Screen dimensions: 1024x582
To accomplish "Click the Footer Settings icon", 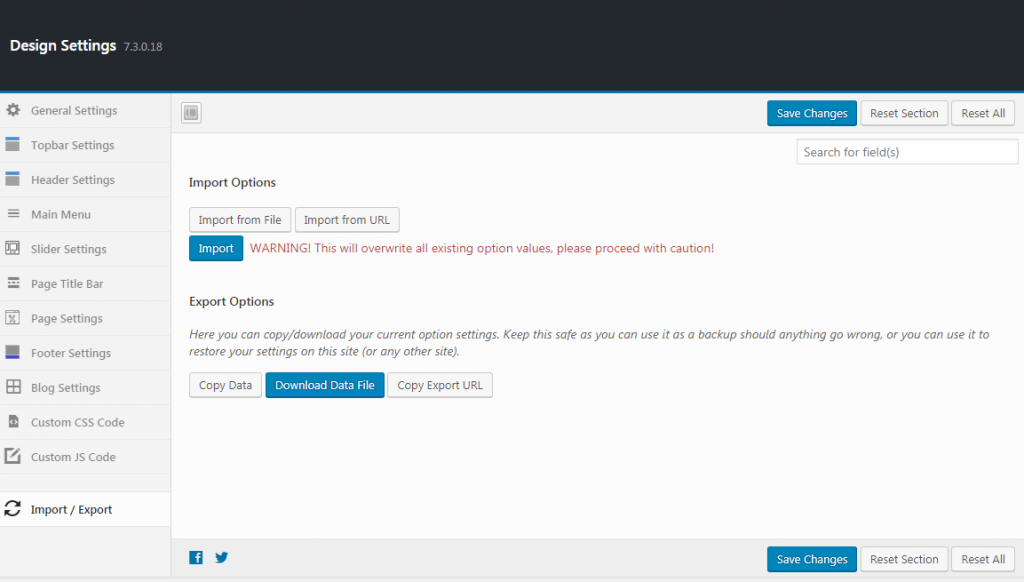I will pos(12,352).
